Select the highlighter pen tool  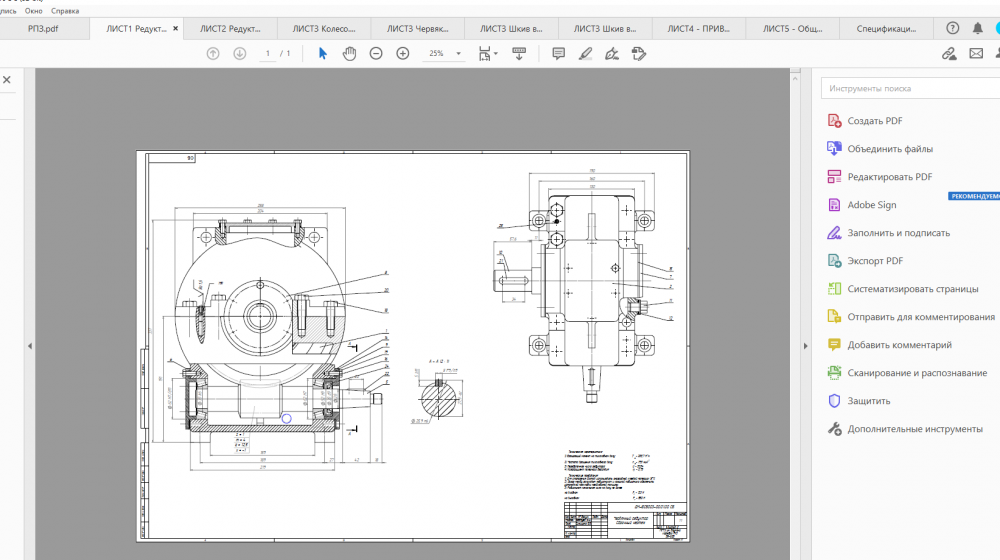(586, 53)
